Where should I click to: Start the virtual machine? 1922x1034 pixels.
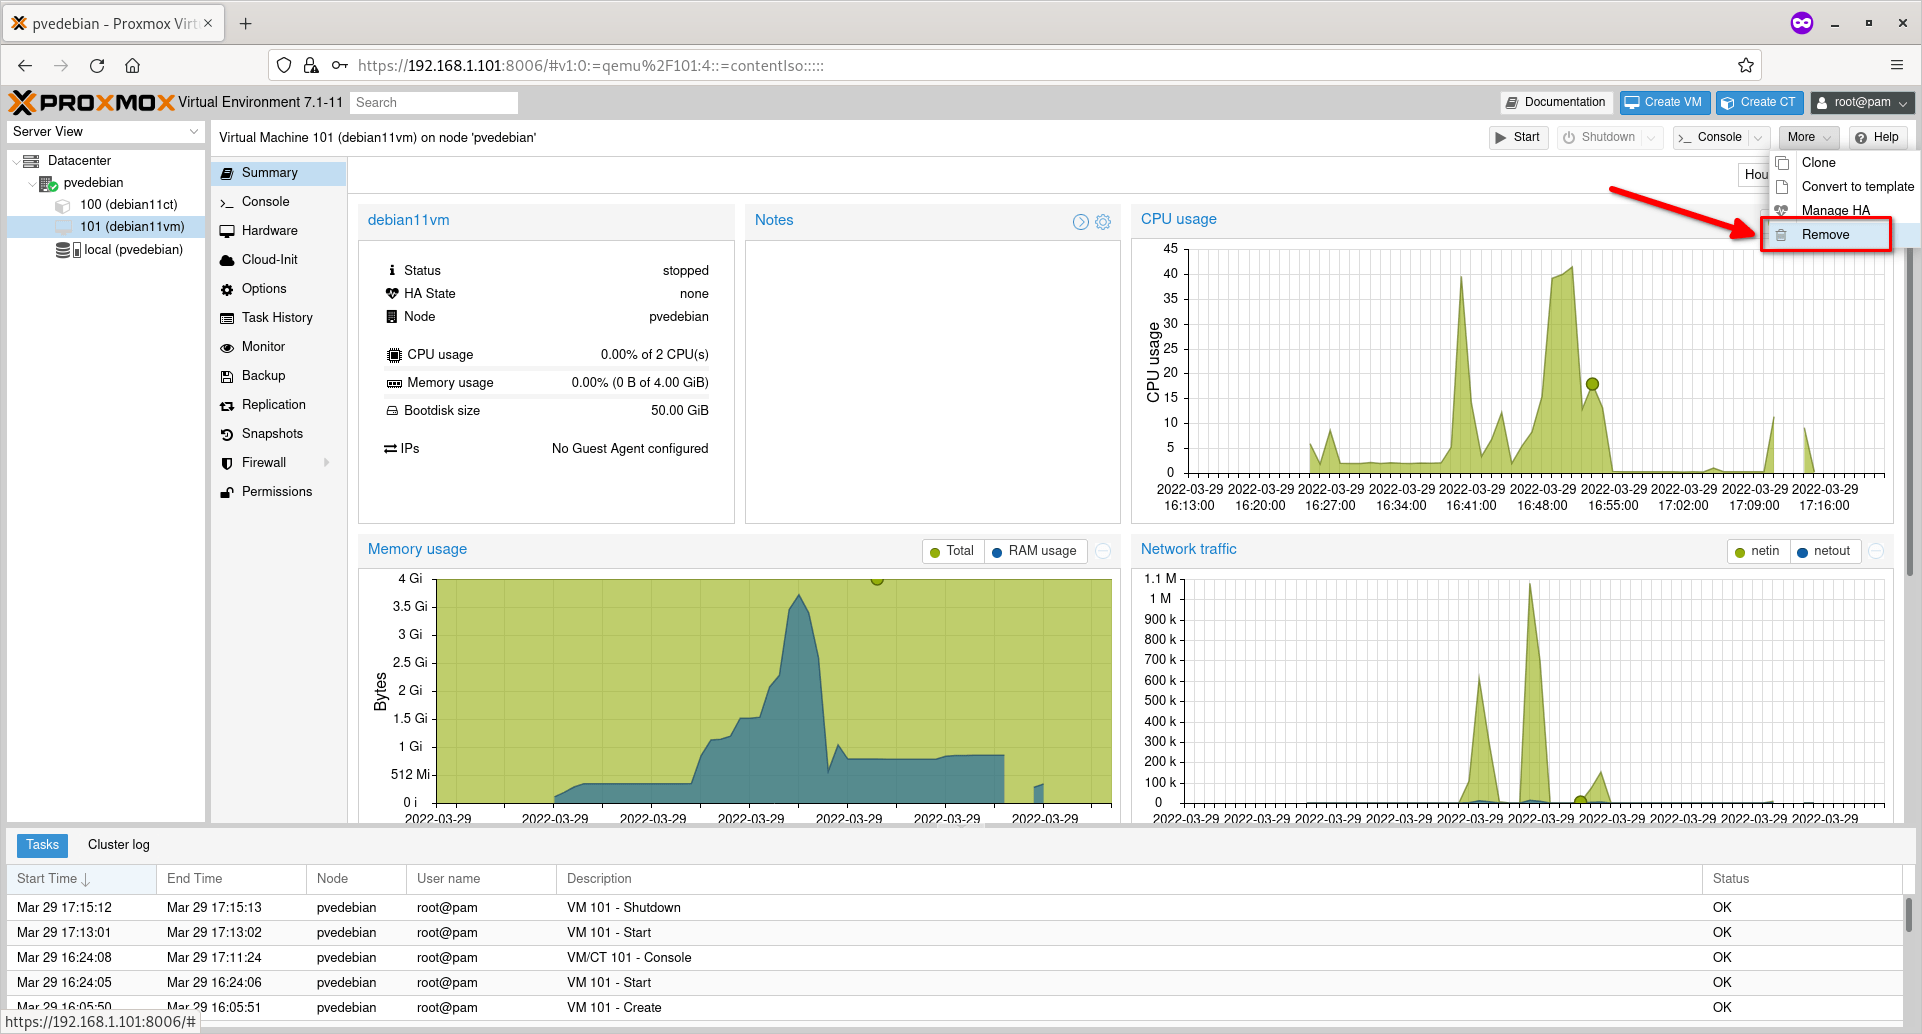coord(1518,138)
